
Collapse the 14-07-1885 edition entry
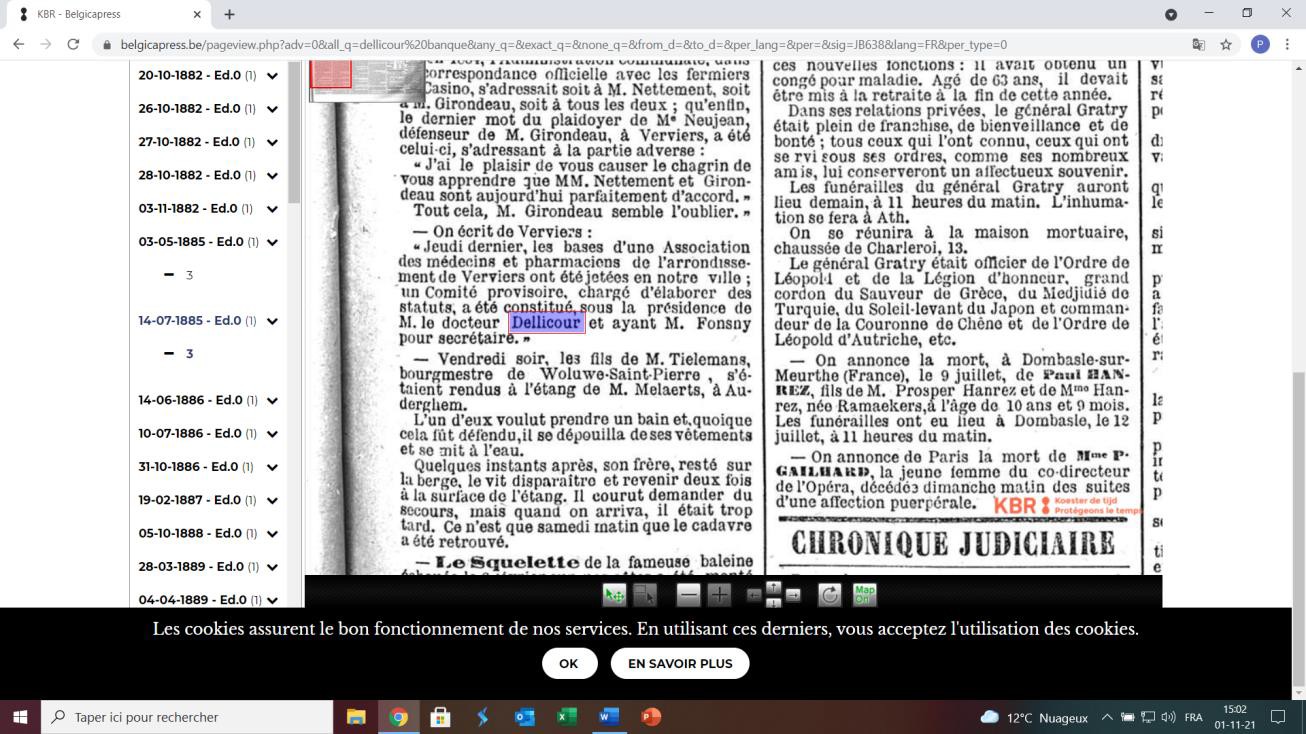click(272, 321)
